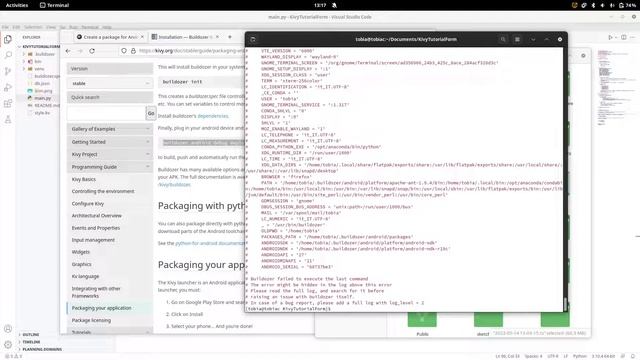The width and height of the screenshot is (640, 360).
Task: Open the Extensions view in VS Code
Action: point(8,103)
